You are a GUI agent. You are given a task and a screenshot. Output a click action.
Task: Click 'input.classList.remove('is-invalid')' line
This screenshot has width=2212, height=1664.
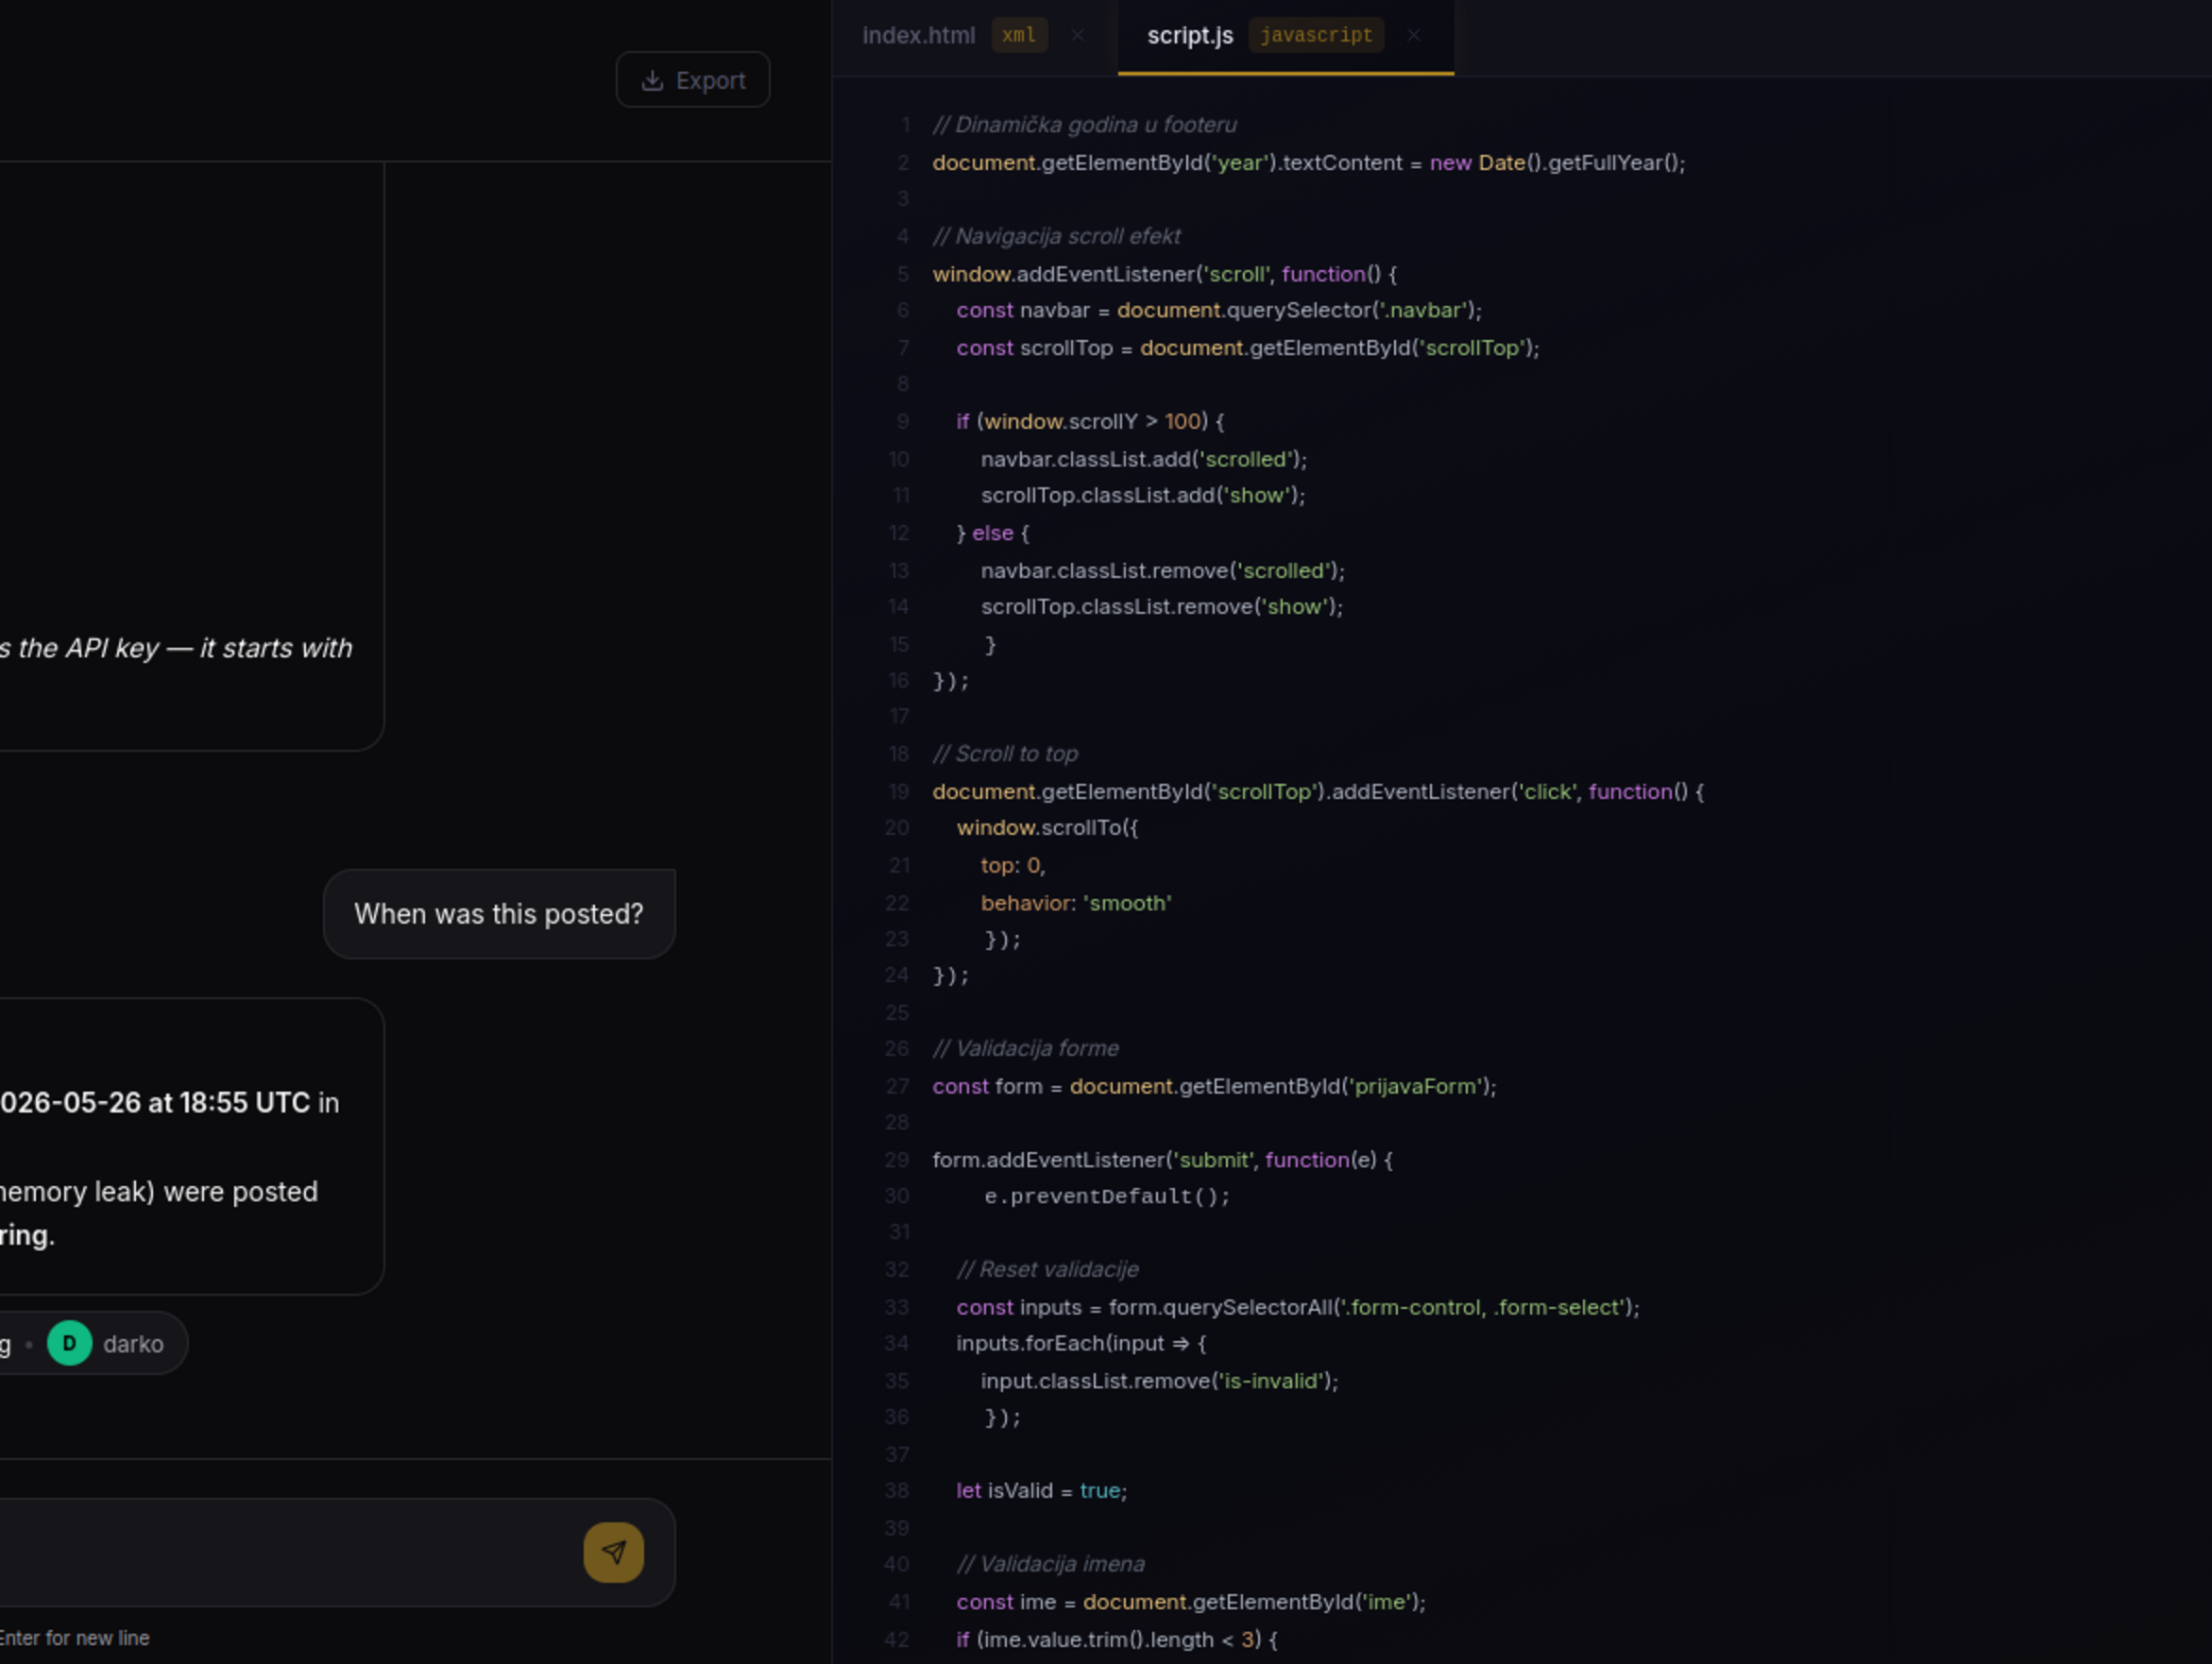pyautogui.click(x=1159, y=1381)
